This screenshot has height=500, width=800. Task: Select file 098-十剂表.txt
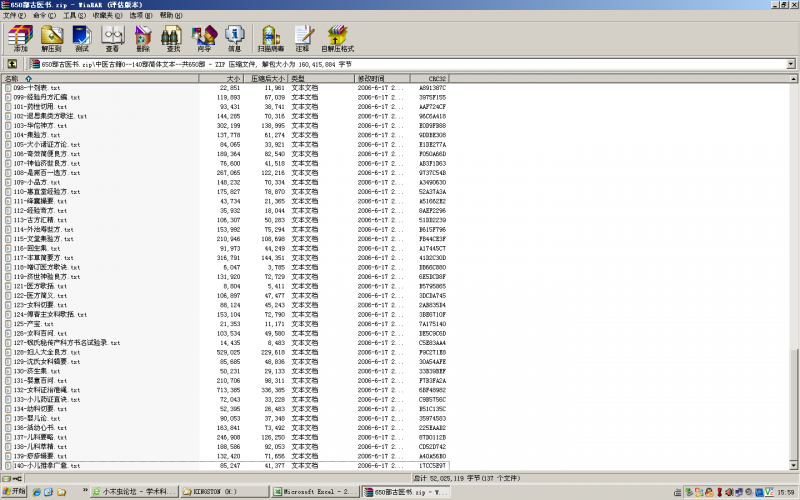click(37, 88)
